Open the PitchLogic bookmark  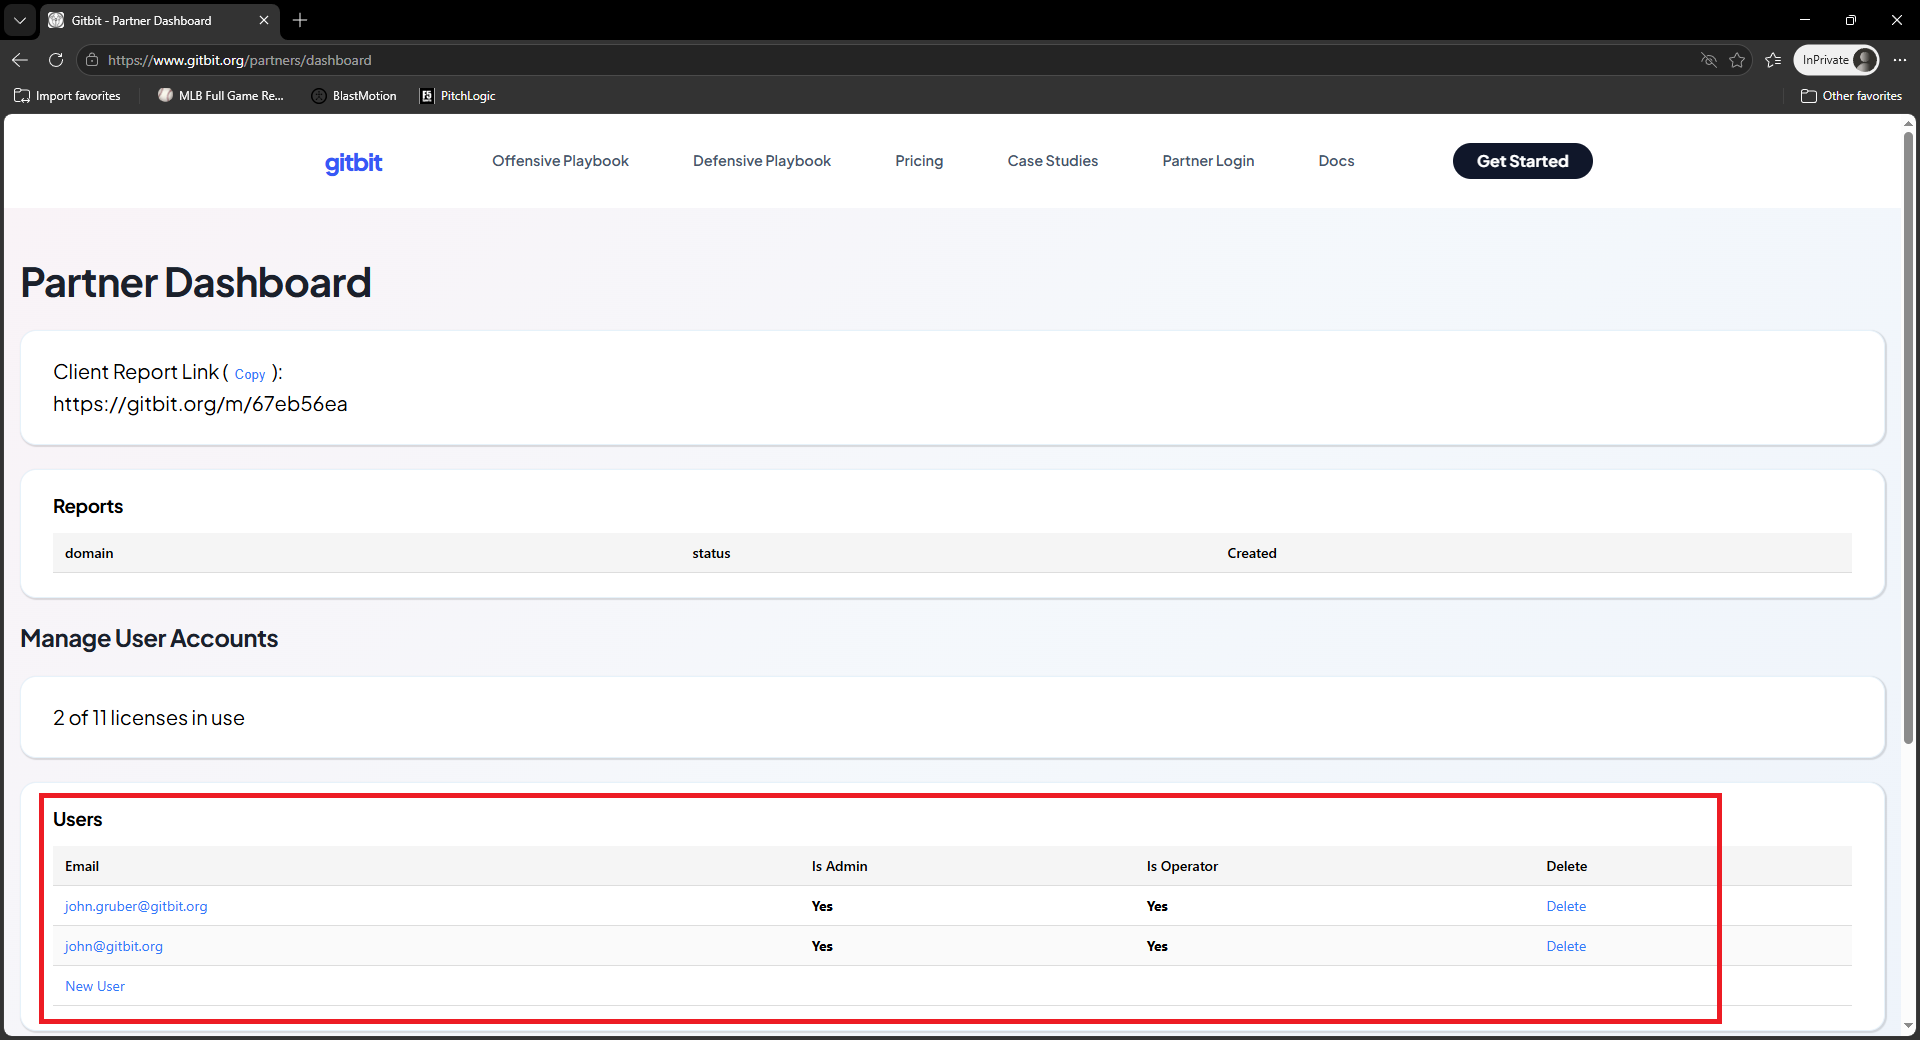(x=458, y=95)
